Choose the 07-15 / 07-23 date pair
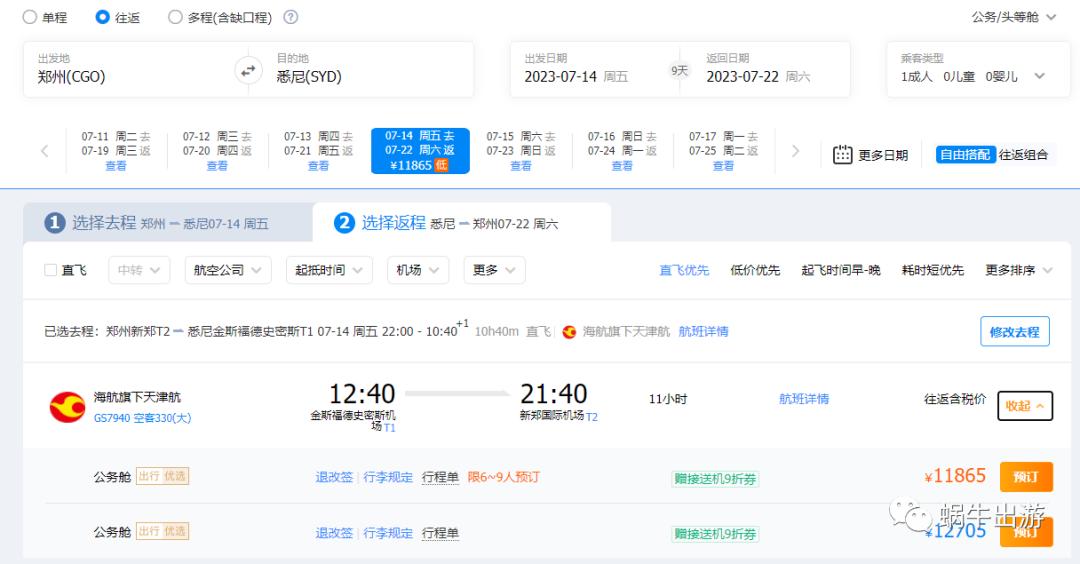The height and width of the screenshot is (564, 1080). point(521,151)
